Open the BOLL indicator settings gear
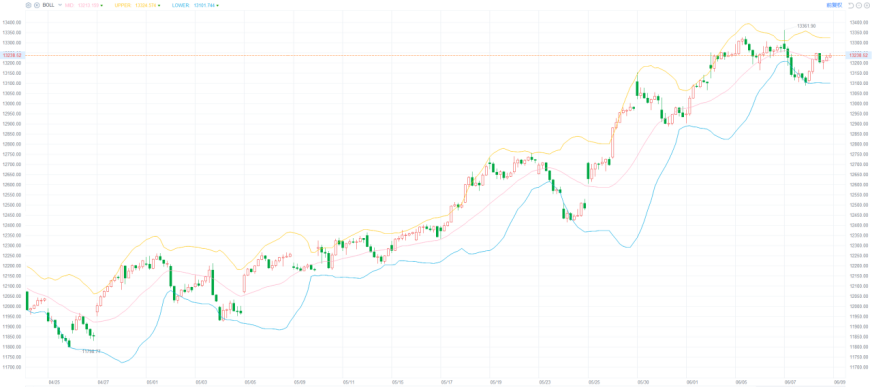The height and width of the screenshot is (388, 872). (28, 5)
